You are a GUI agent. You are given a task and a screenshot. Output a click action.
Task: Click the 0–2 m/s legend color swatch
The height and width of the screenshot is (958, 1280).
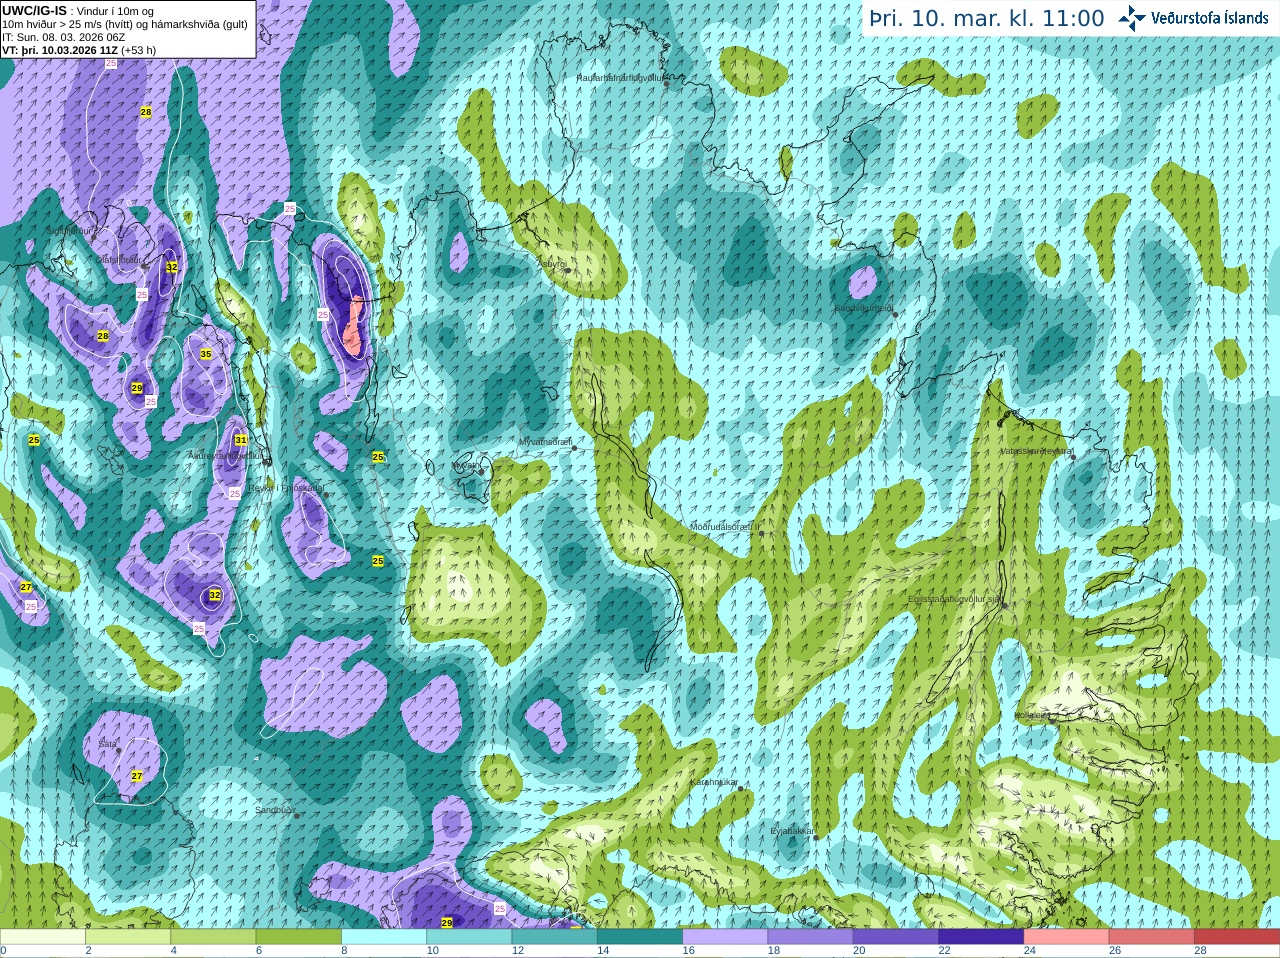(x=44, y=937)
